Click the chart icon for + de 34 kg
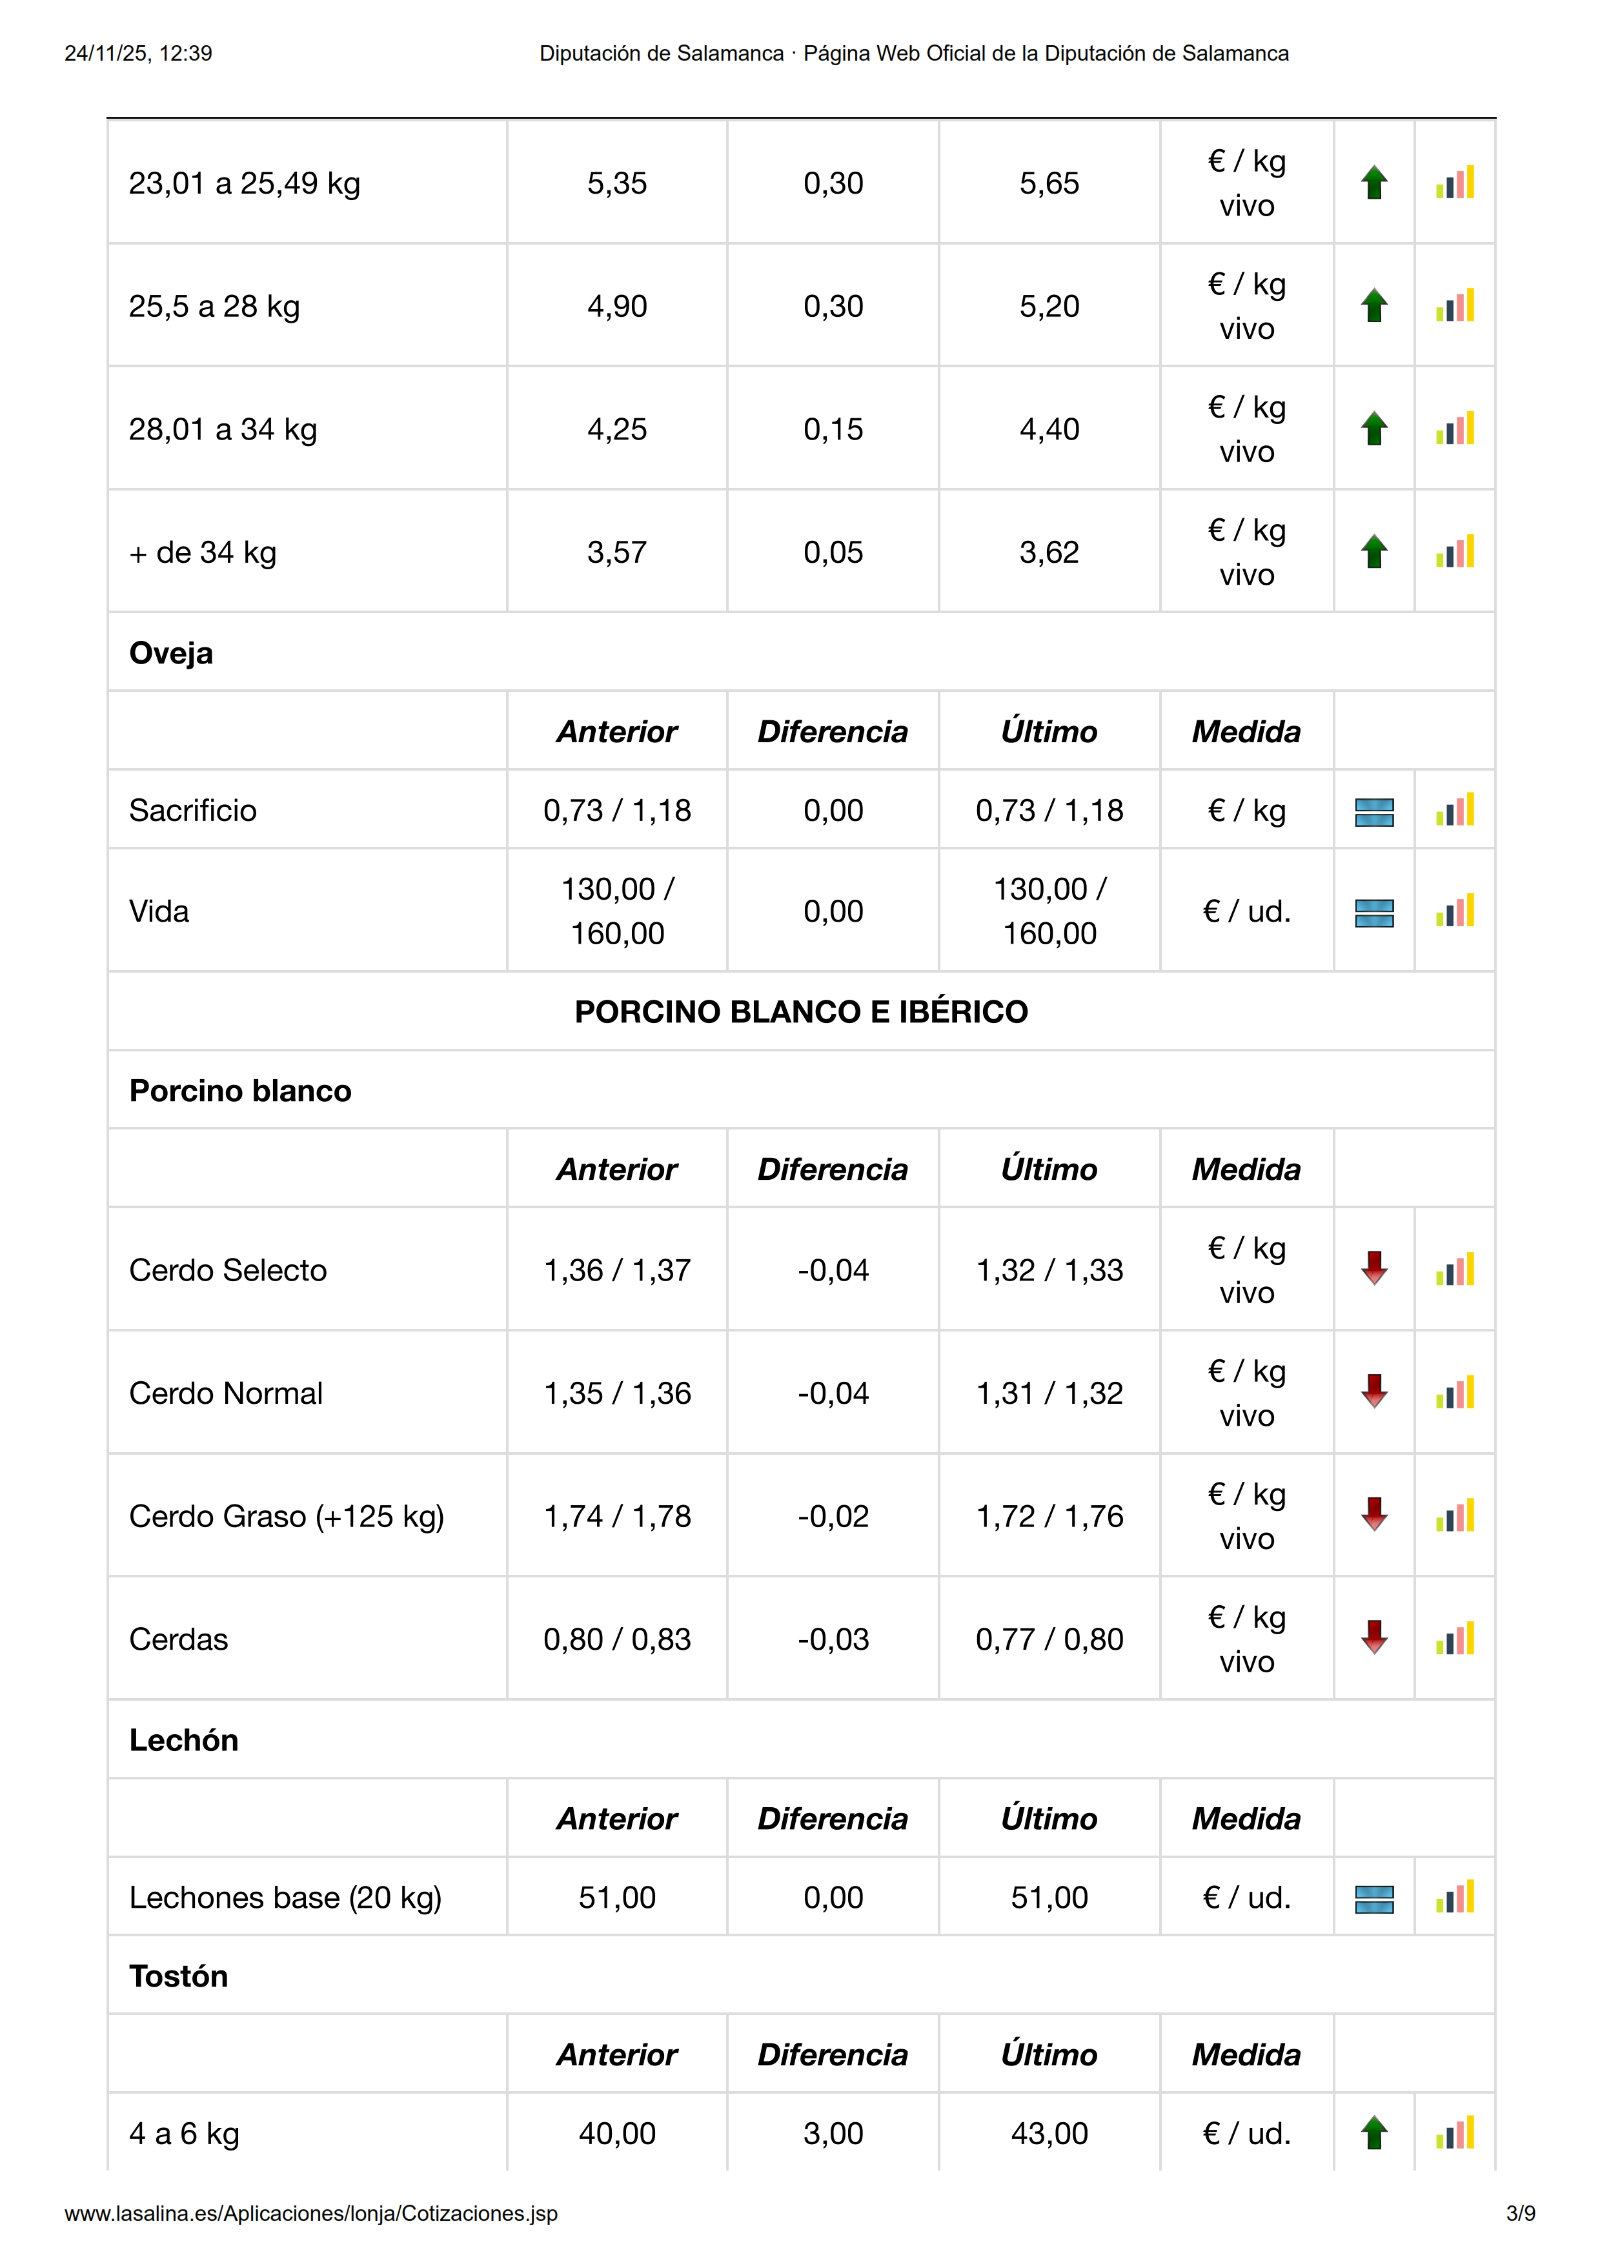1600x2264 pixels. (x=1455, y=551)
